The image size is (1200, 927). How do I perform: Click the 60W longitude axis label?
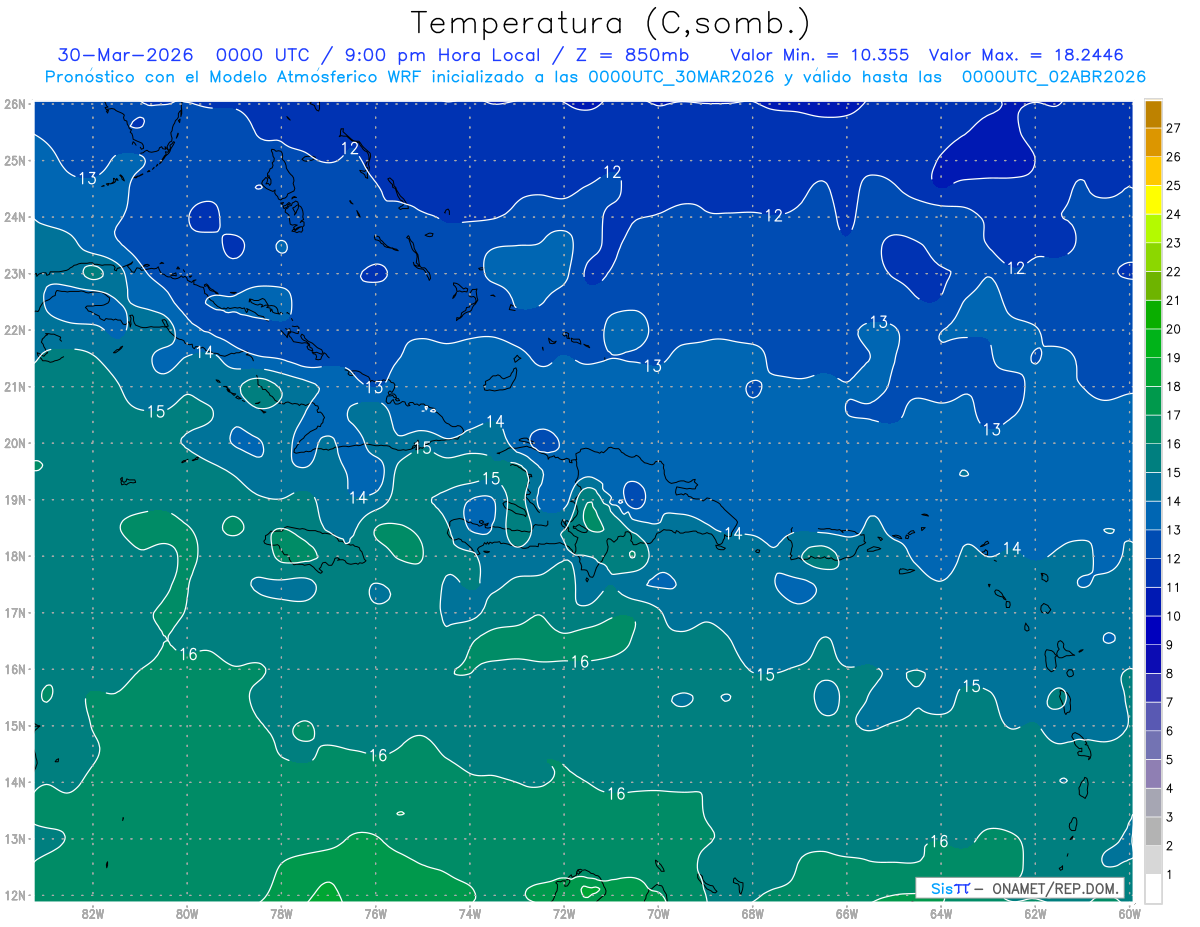pyautogui.click(x=1130, y=912)
